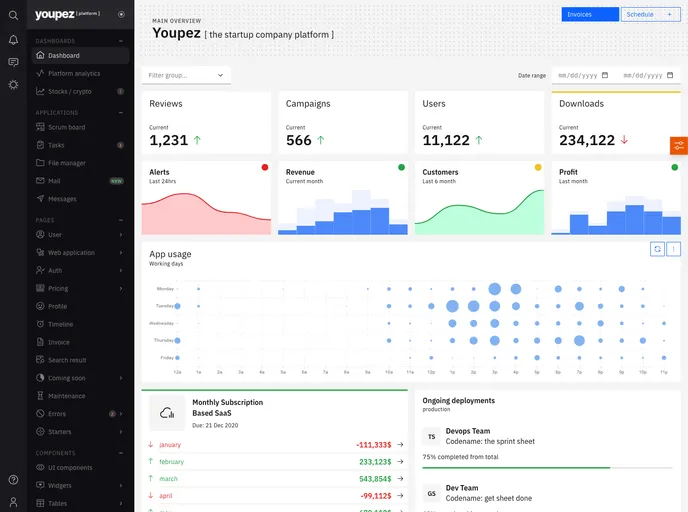Toggle the sidebar pin next to Youpez logo
Screen dimensions: 688x512
[121, 14]
